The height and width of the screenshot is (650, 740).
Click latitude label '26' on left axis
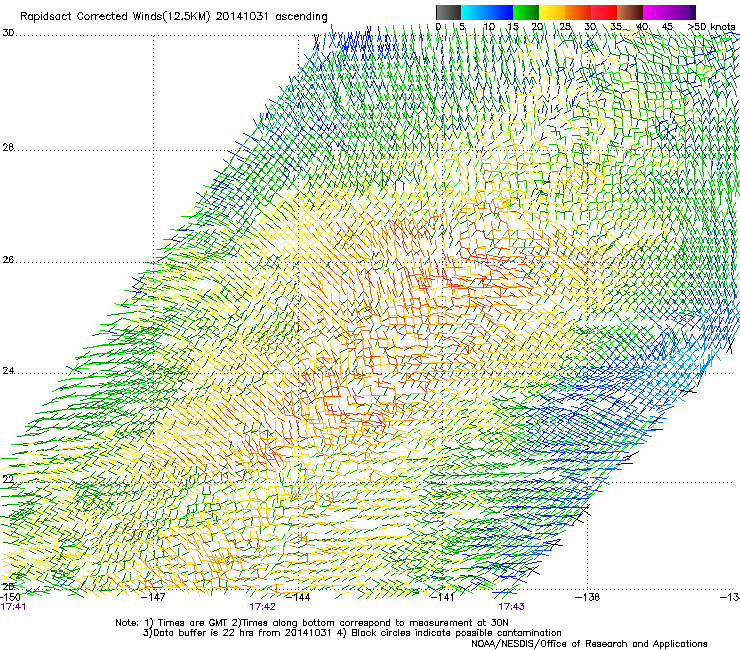pos(8,260)
